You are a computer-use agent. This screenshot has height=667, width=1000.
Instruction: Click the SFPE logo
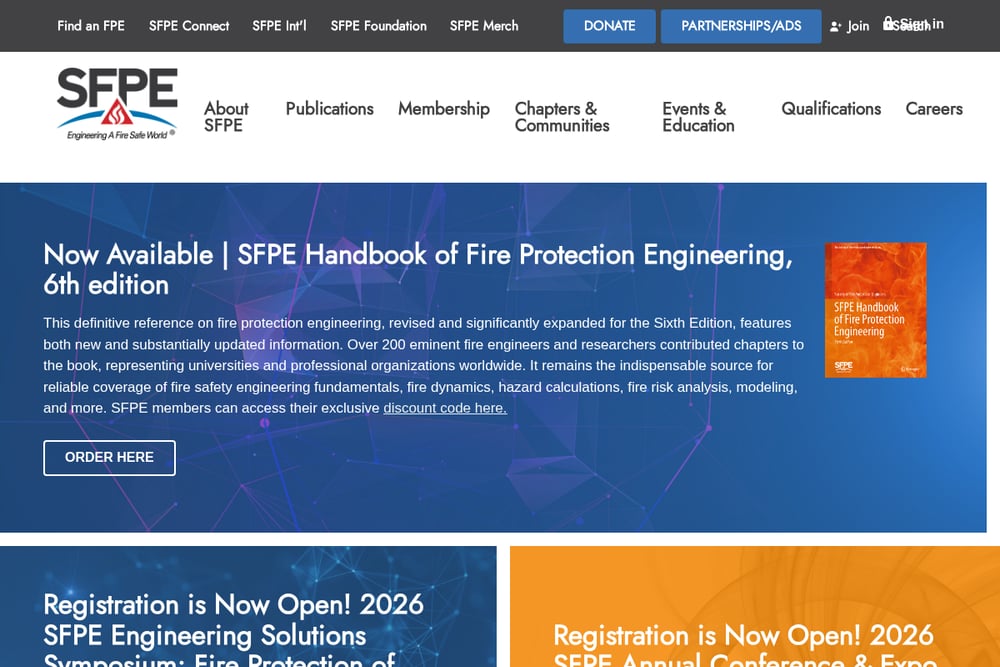pyautogui.click(x=117, y=103)
